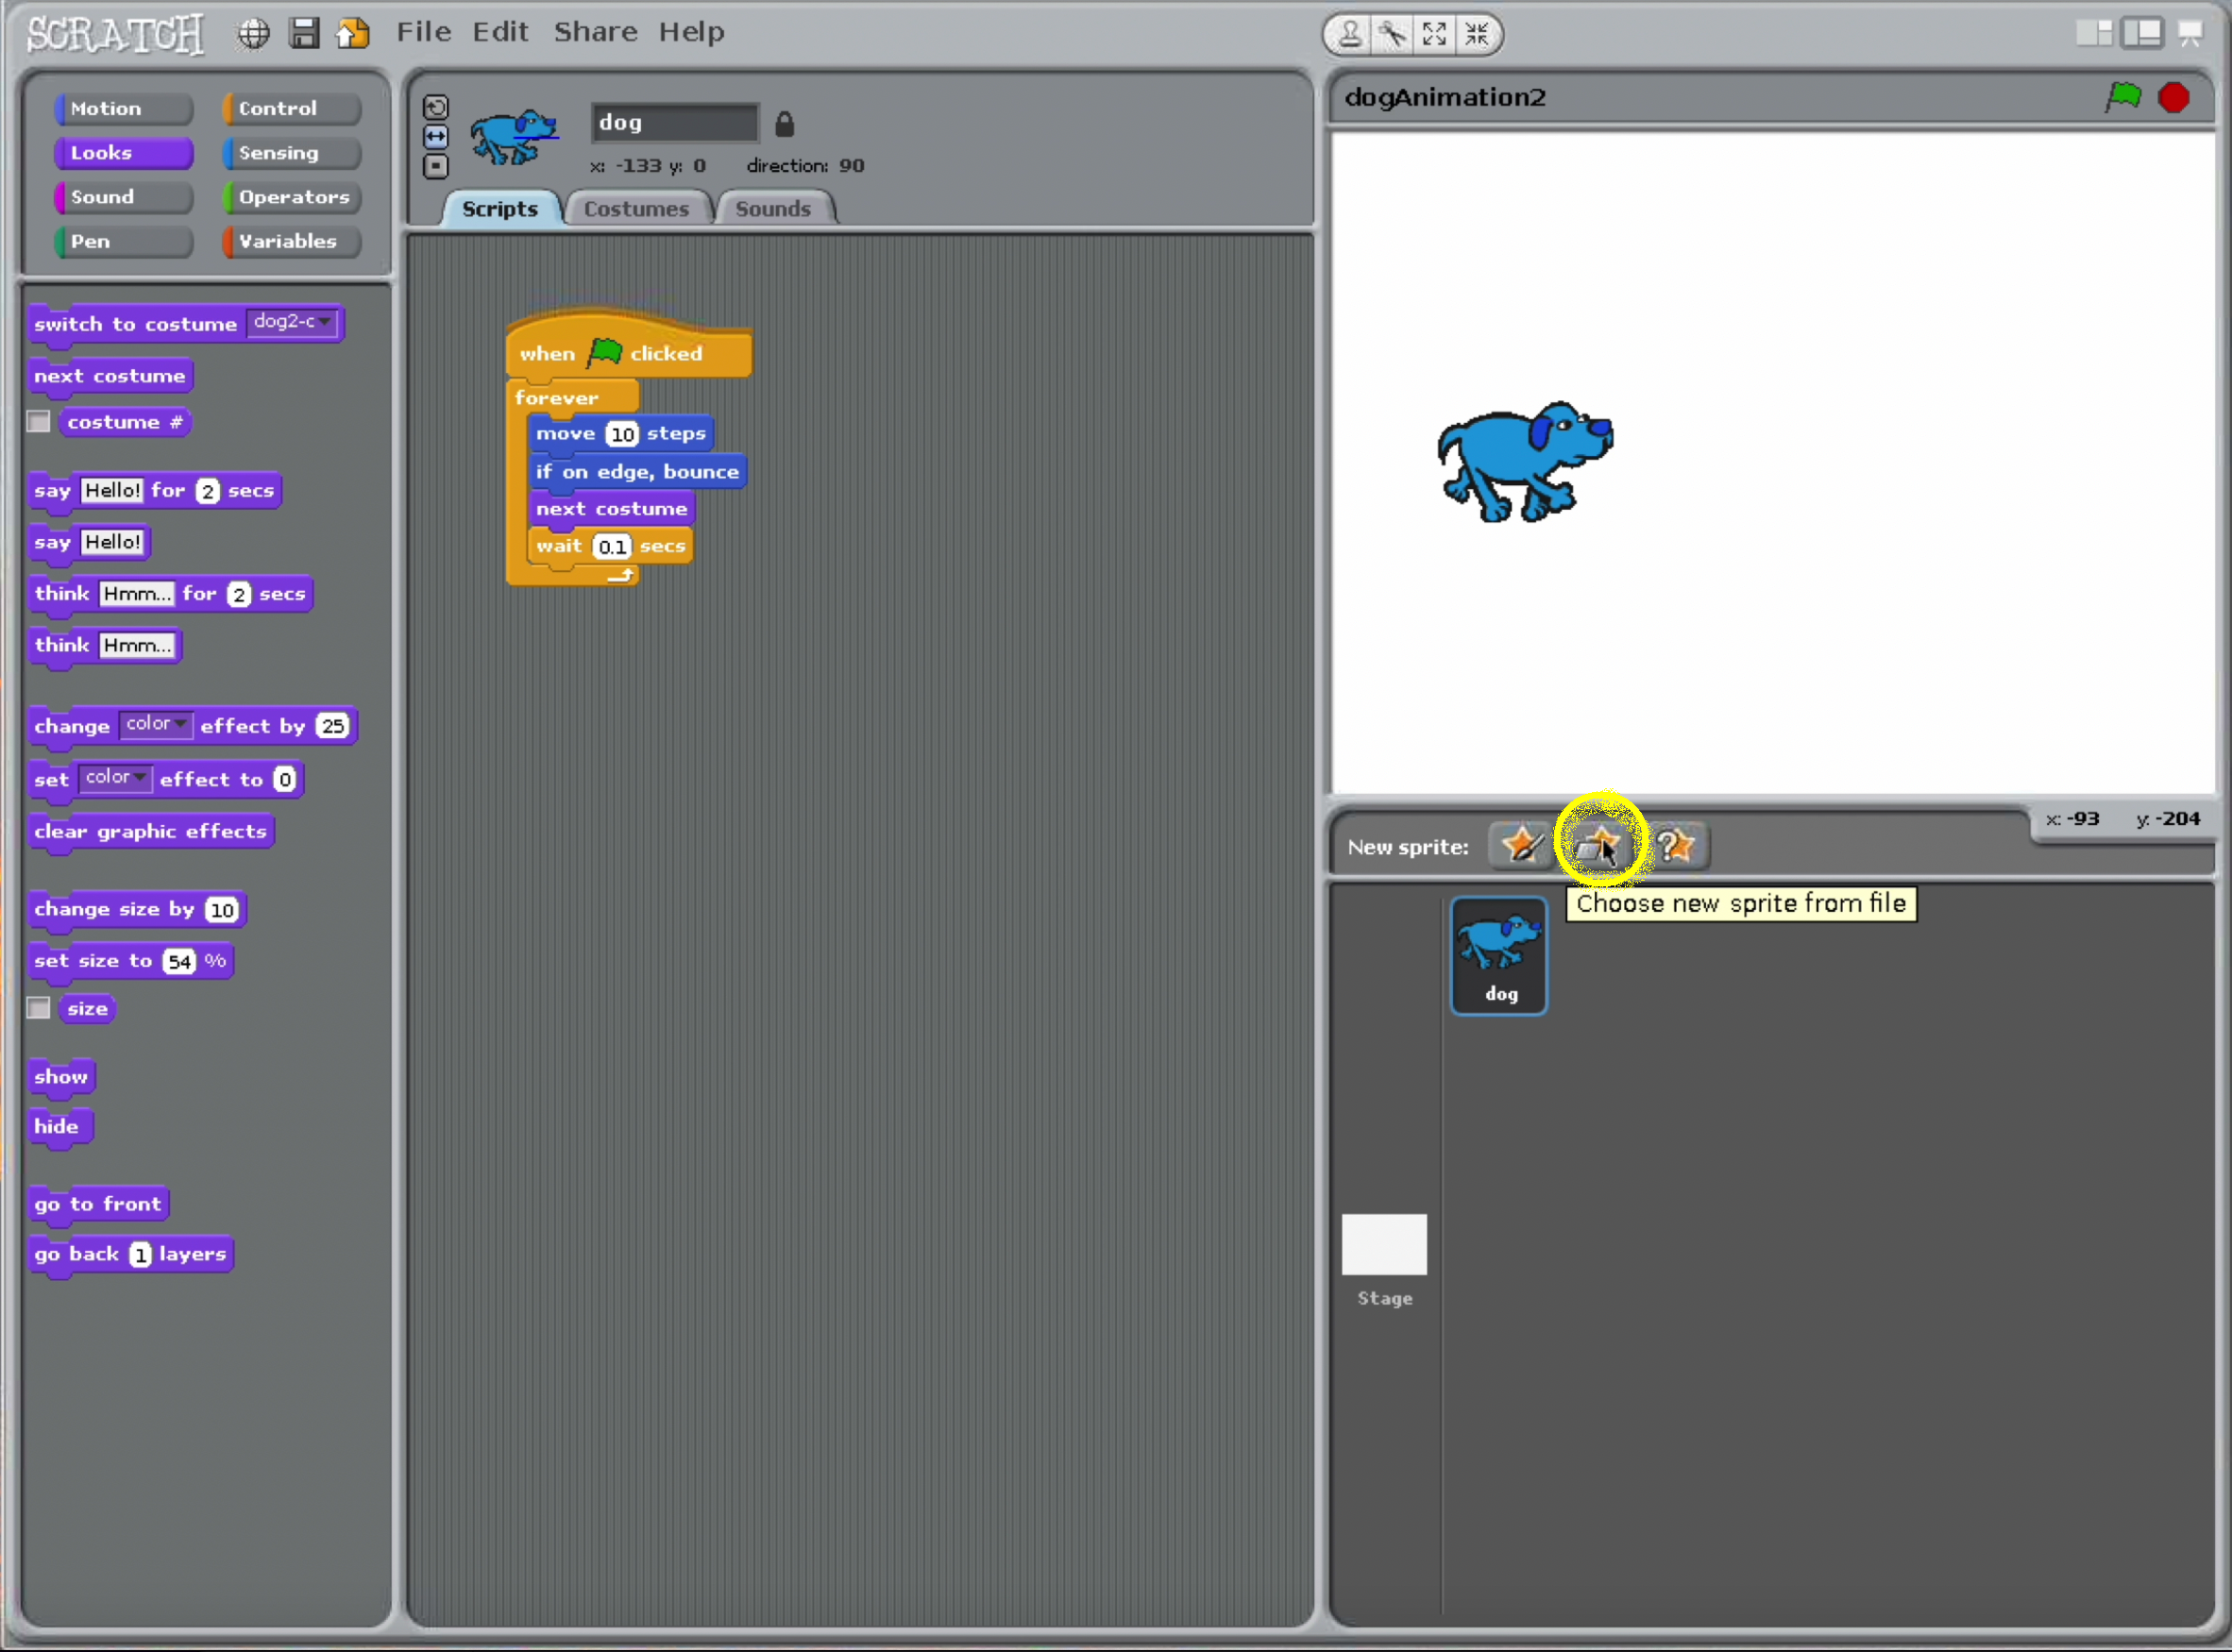Click the Save project disk icon
Screen dimensions: 2232x1652
[x=304, y=33]
